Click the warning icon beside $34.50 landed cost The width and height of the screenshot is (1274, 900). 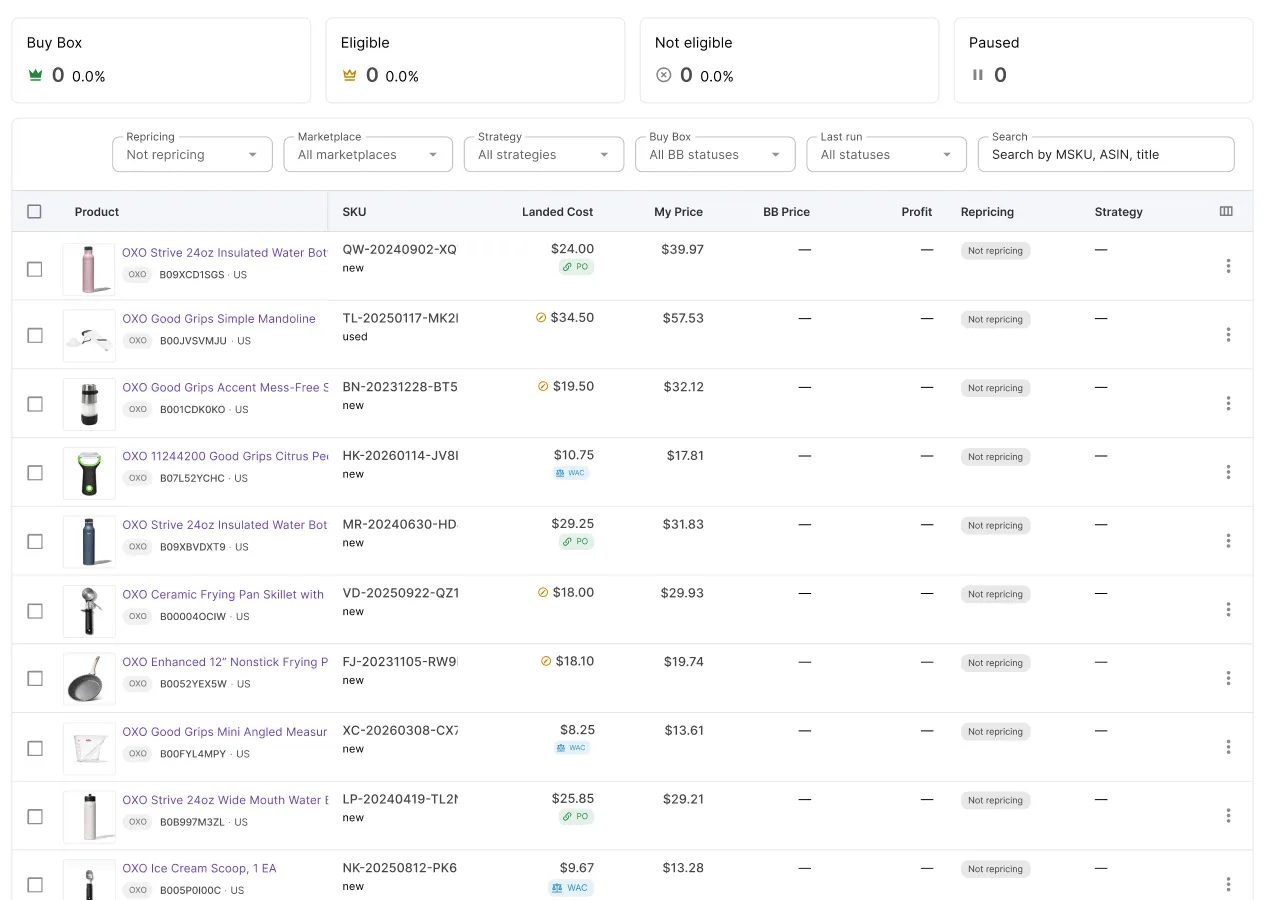click(x=541, y=317)
